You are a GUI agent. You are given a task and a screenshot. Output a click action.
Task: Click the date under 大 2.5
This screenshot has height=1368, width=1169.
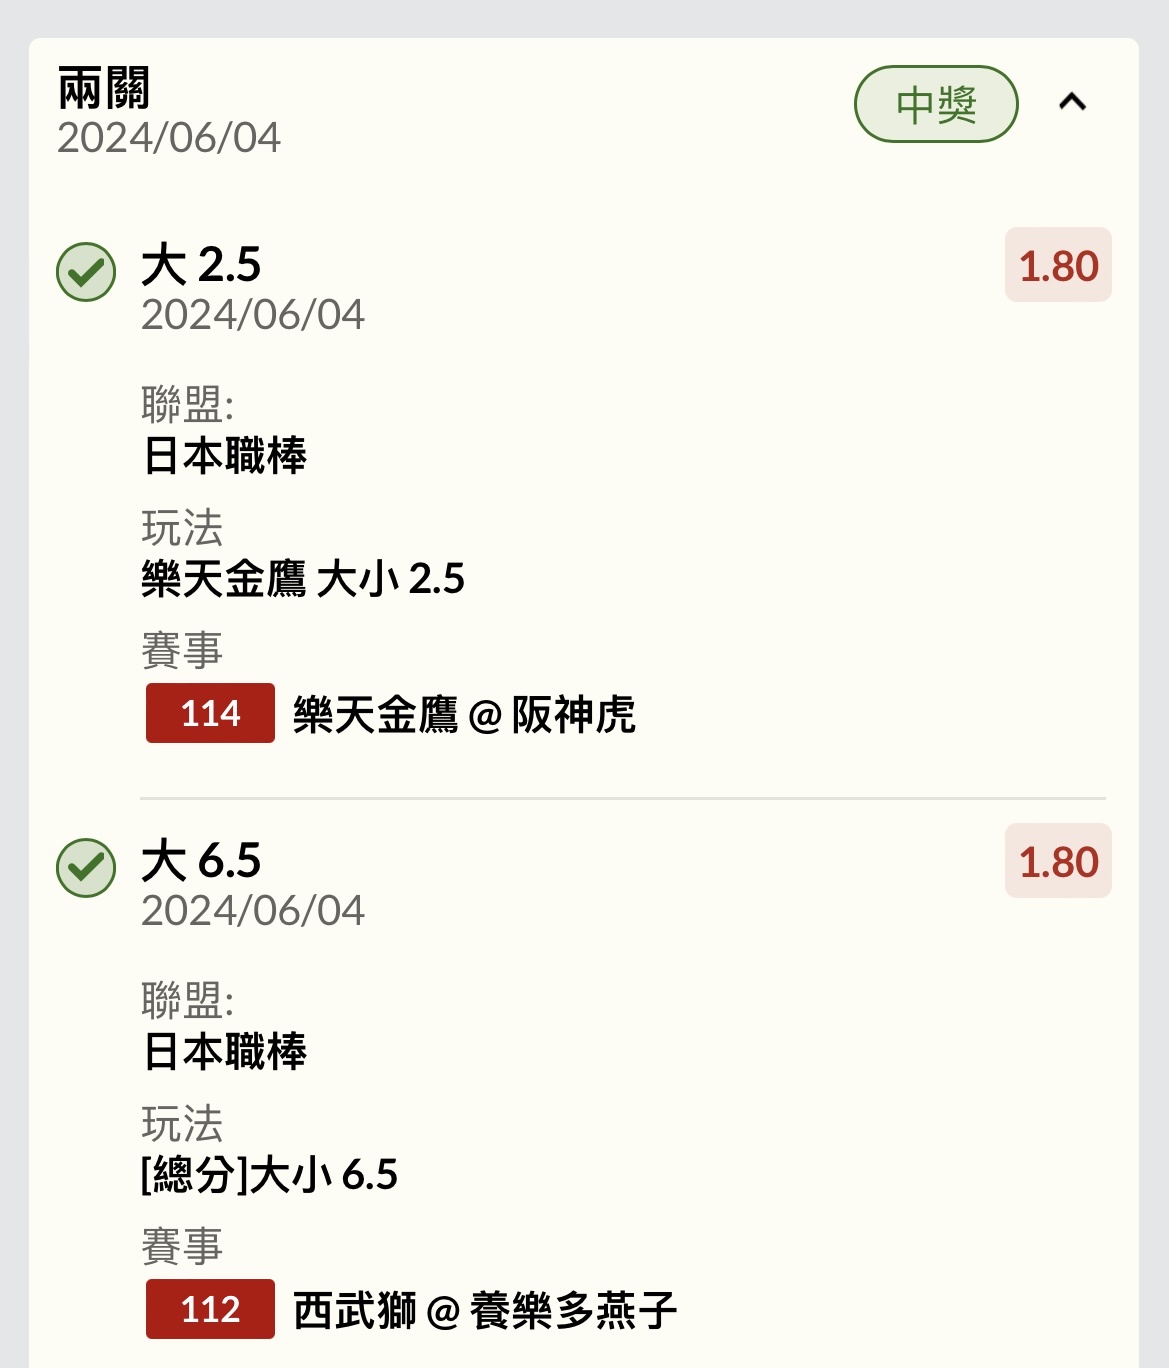tap(253, 315)
